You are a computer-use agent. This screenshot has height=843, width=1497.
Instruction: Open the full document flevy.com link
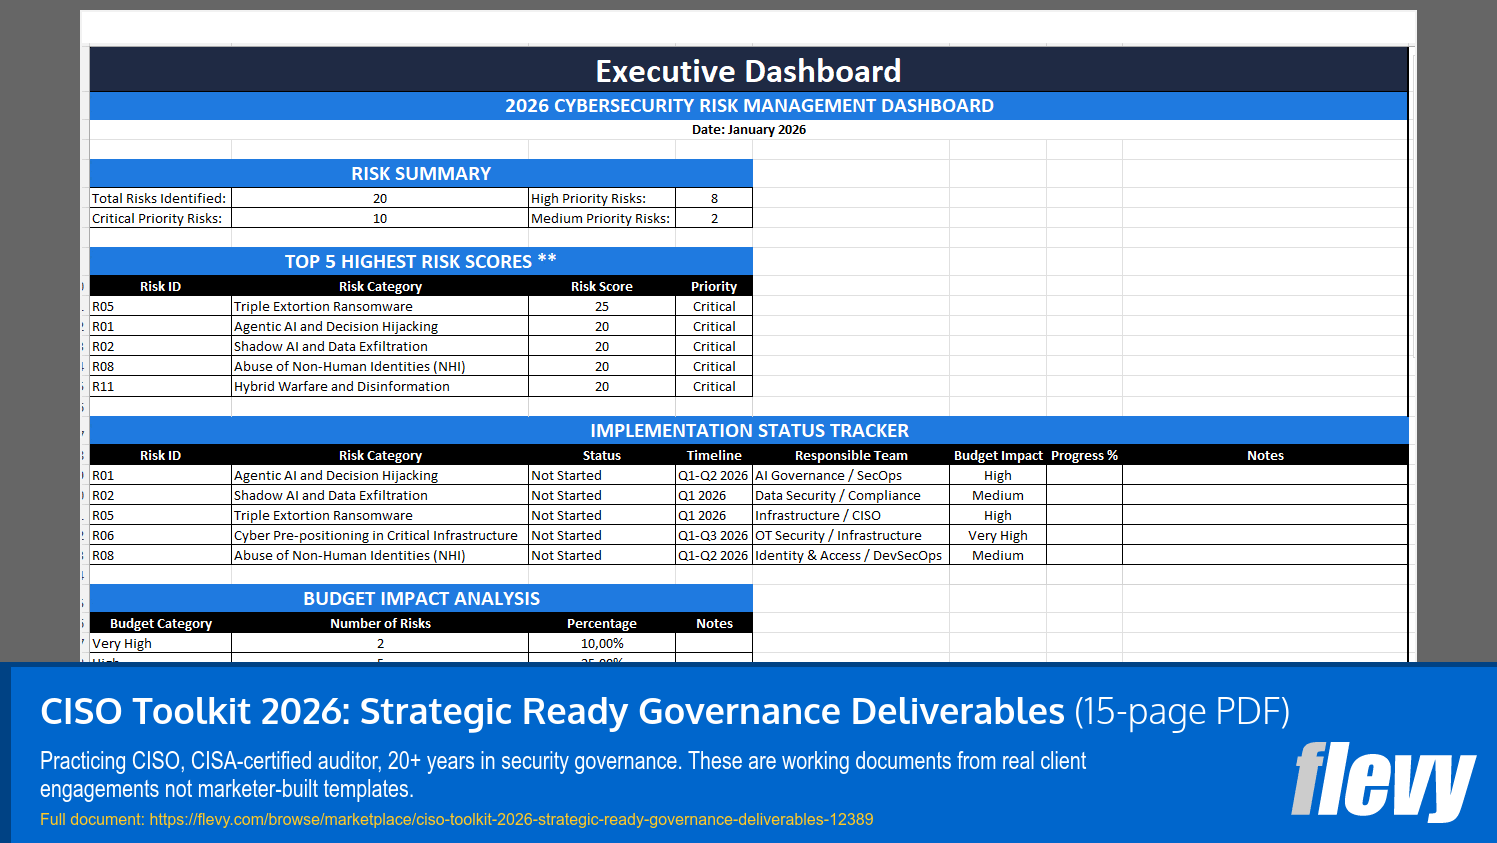(511, 819)
